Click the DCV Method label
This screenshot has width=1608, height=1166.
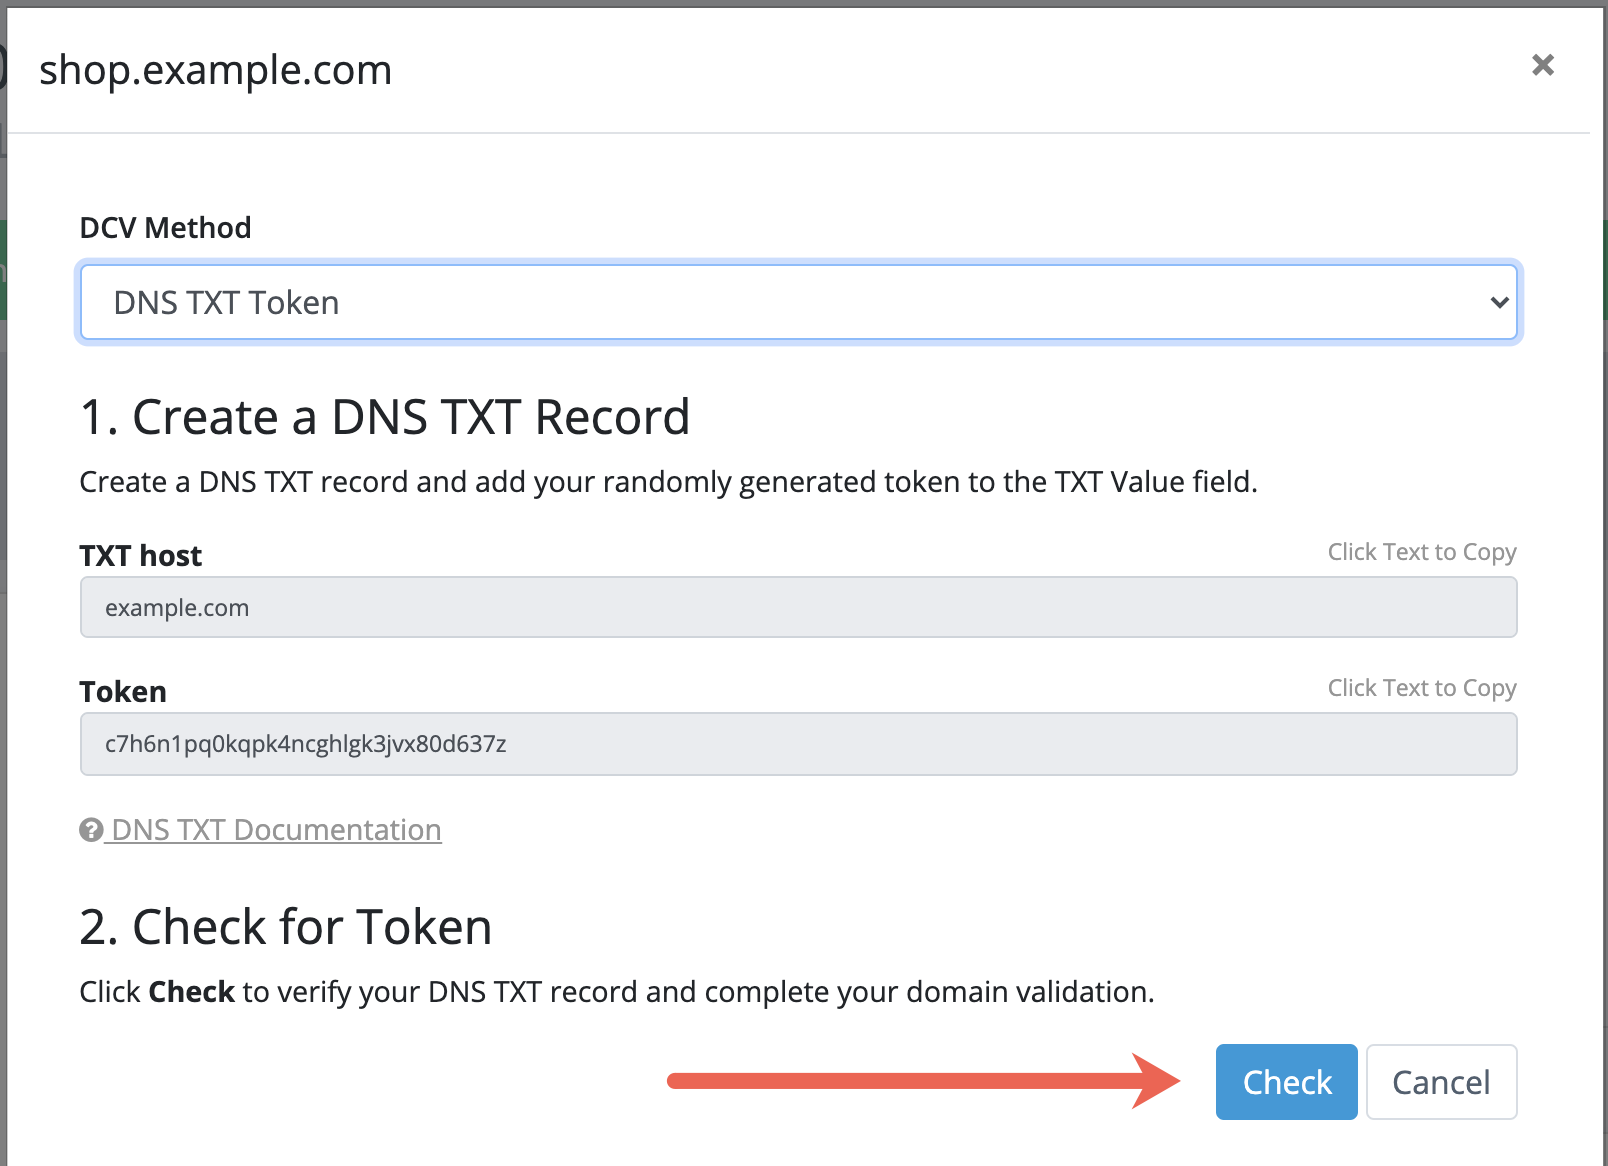tap(165, 228)
